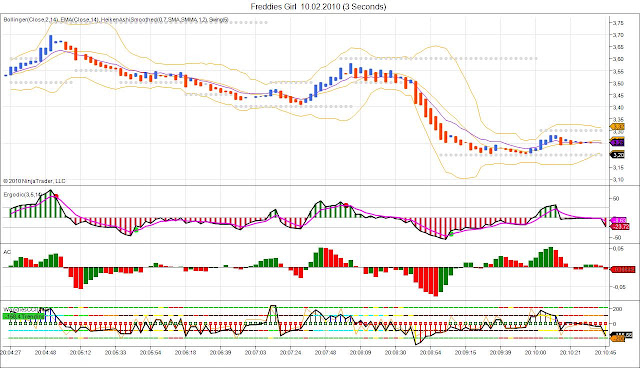Click the 0,05 level on AO axis
This screenshot has height=368, width=640.
[618, 248]
